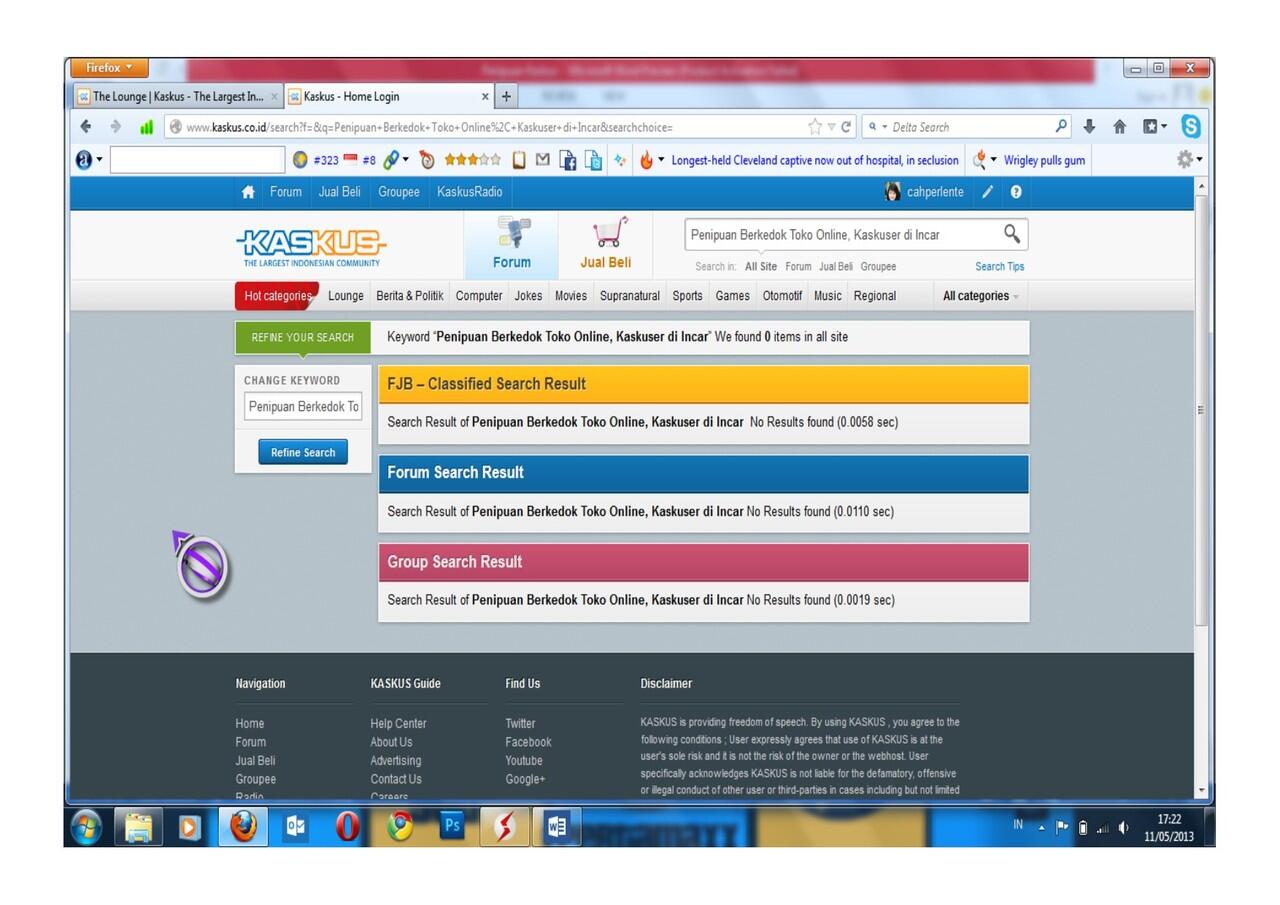Click the magnifier in Delta Search box
The height and width of the screenshot is (905, 1280).
(x=1062, y=127)
